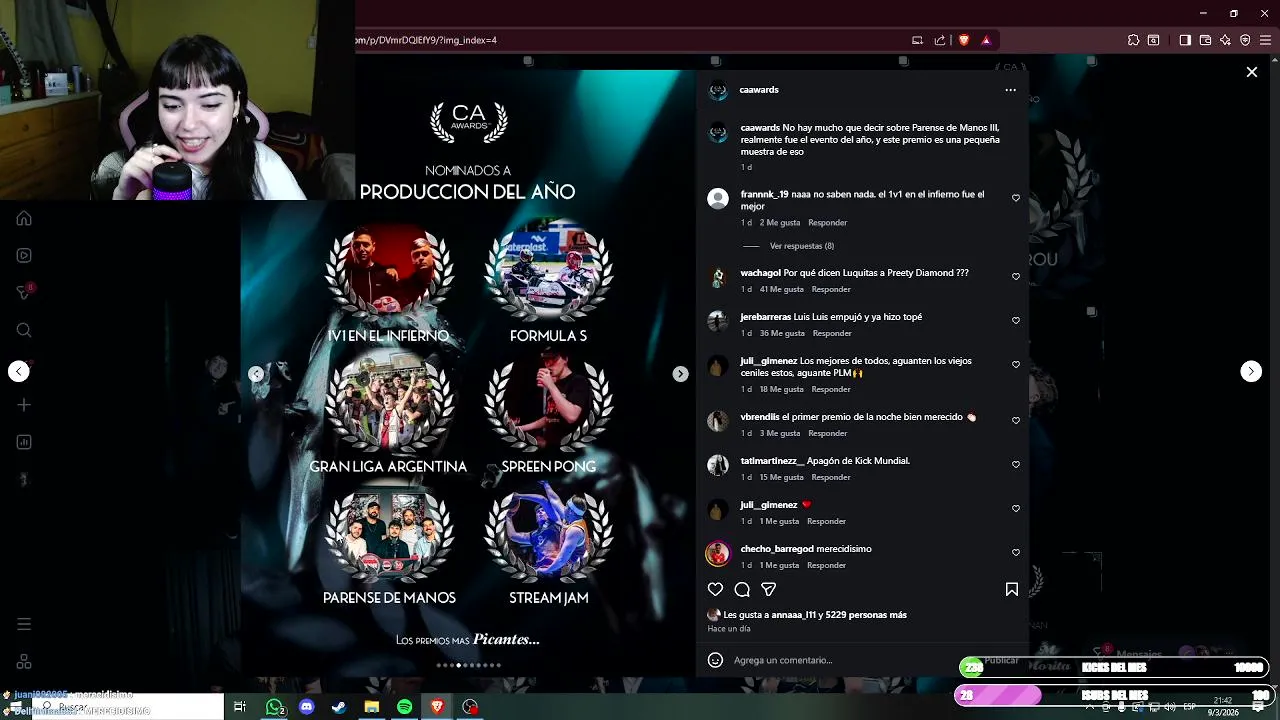Image resolution: width=1280 pixels, height=720 pixels.
Task: Reply to wachagol's comment
Action: [831, 289]
